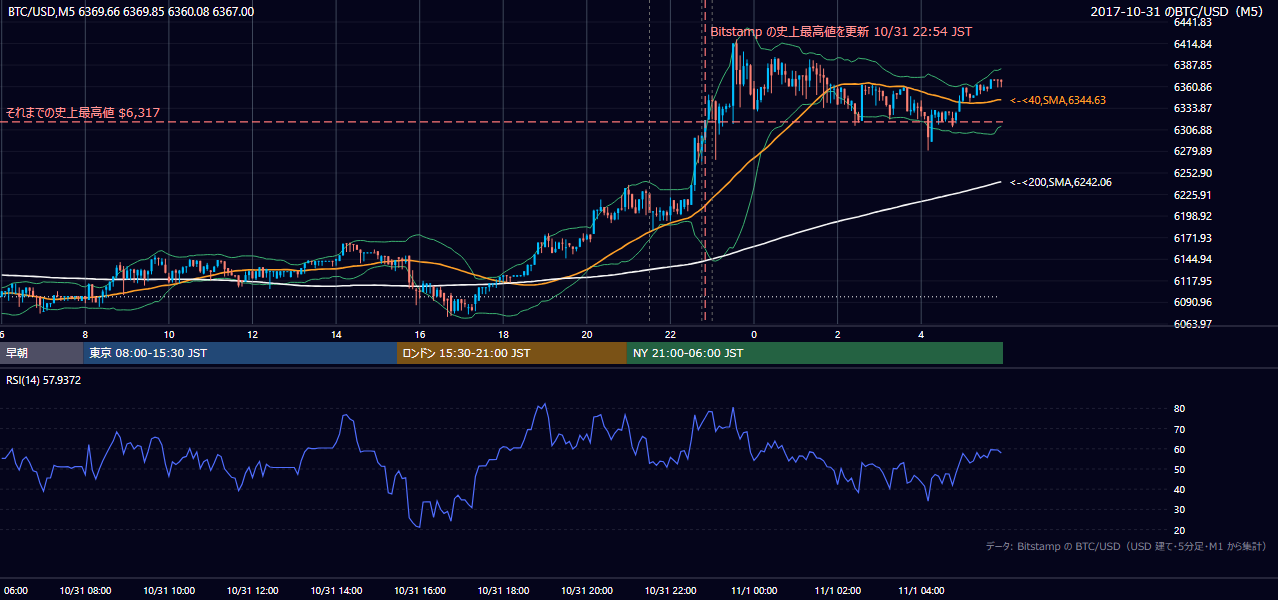
Task: Click price axis value 6144.94
Action: (x=1193, y=259)
